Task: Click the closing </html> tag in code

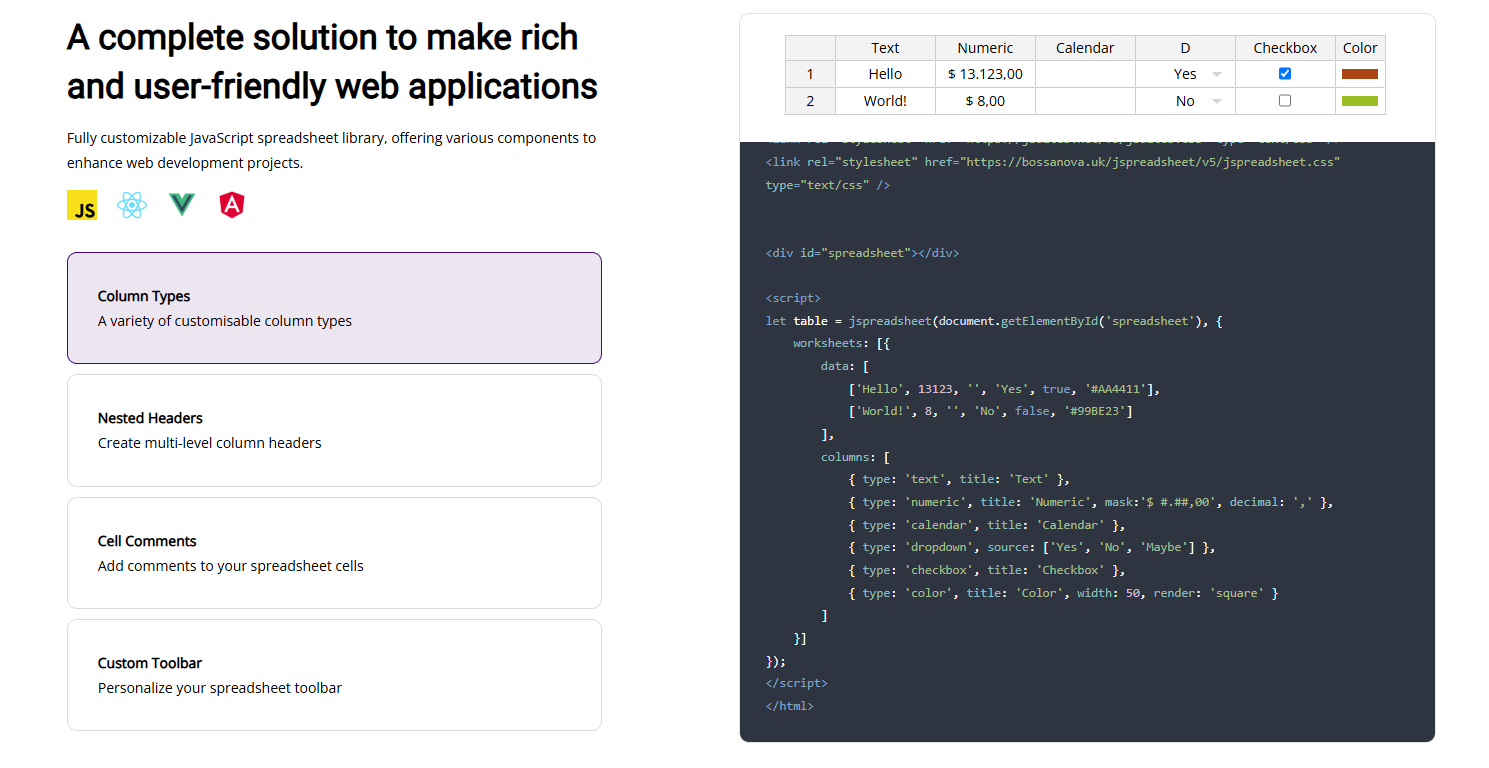Action: click(790, 706)
